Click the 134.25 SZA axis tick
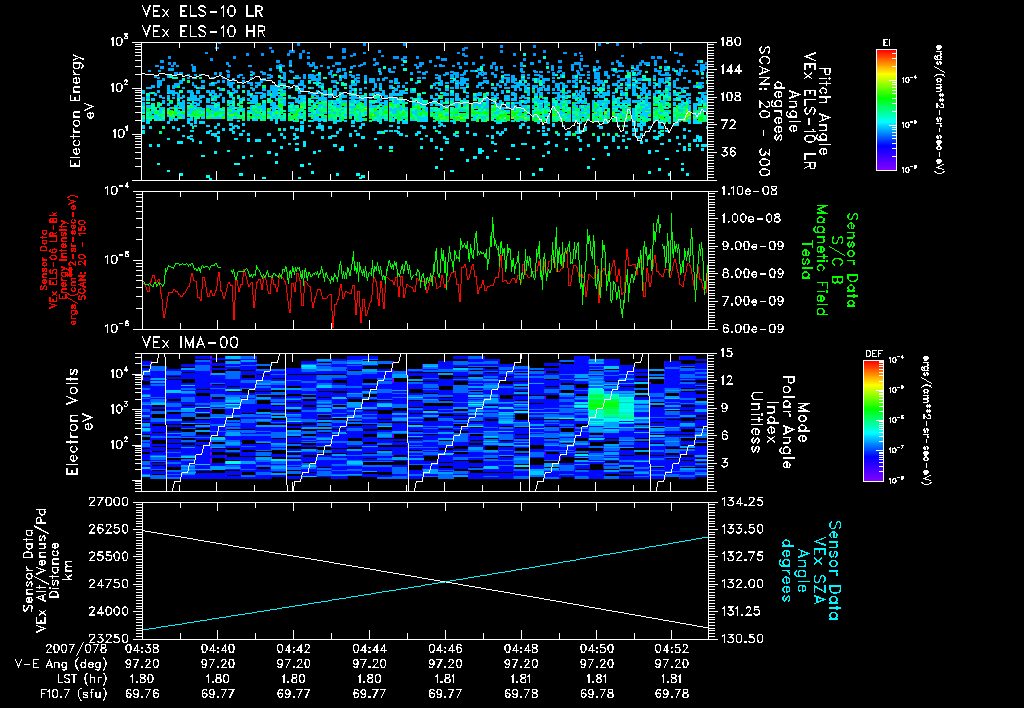This screenshot has height=708, width=1024. [742, 502]
